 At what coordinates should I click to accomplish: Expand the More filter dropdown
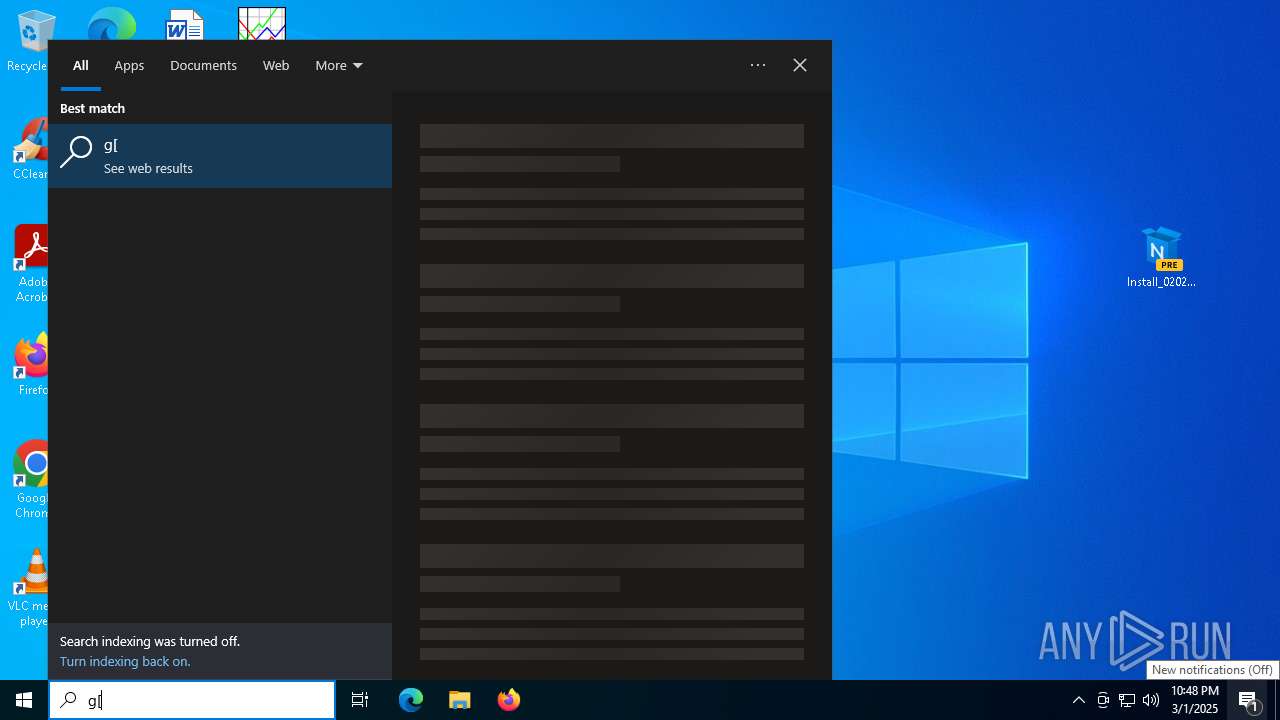coord(339,65)
